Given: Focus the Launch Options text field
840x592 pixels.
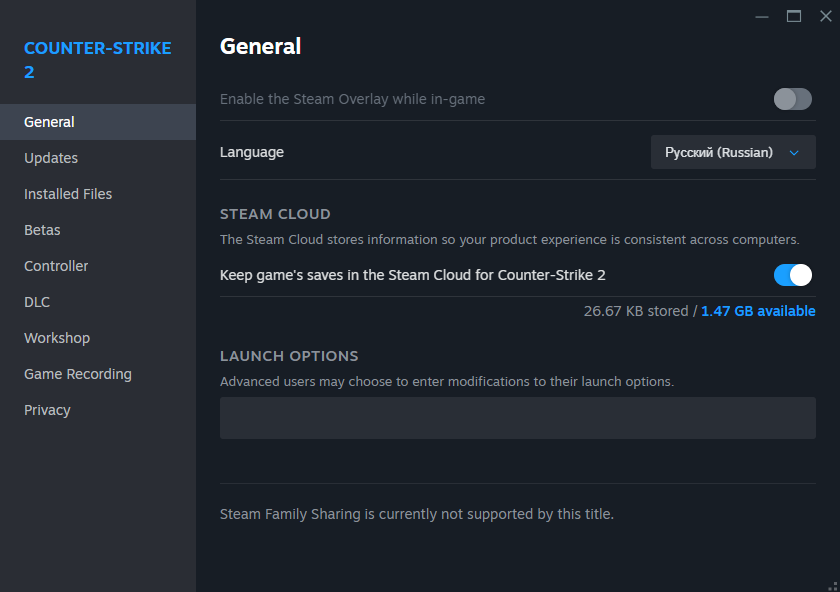Looking at the screenshot, I should click(518, 418).
